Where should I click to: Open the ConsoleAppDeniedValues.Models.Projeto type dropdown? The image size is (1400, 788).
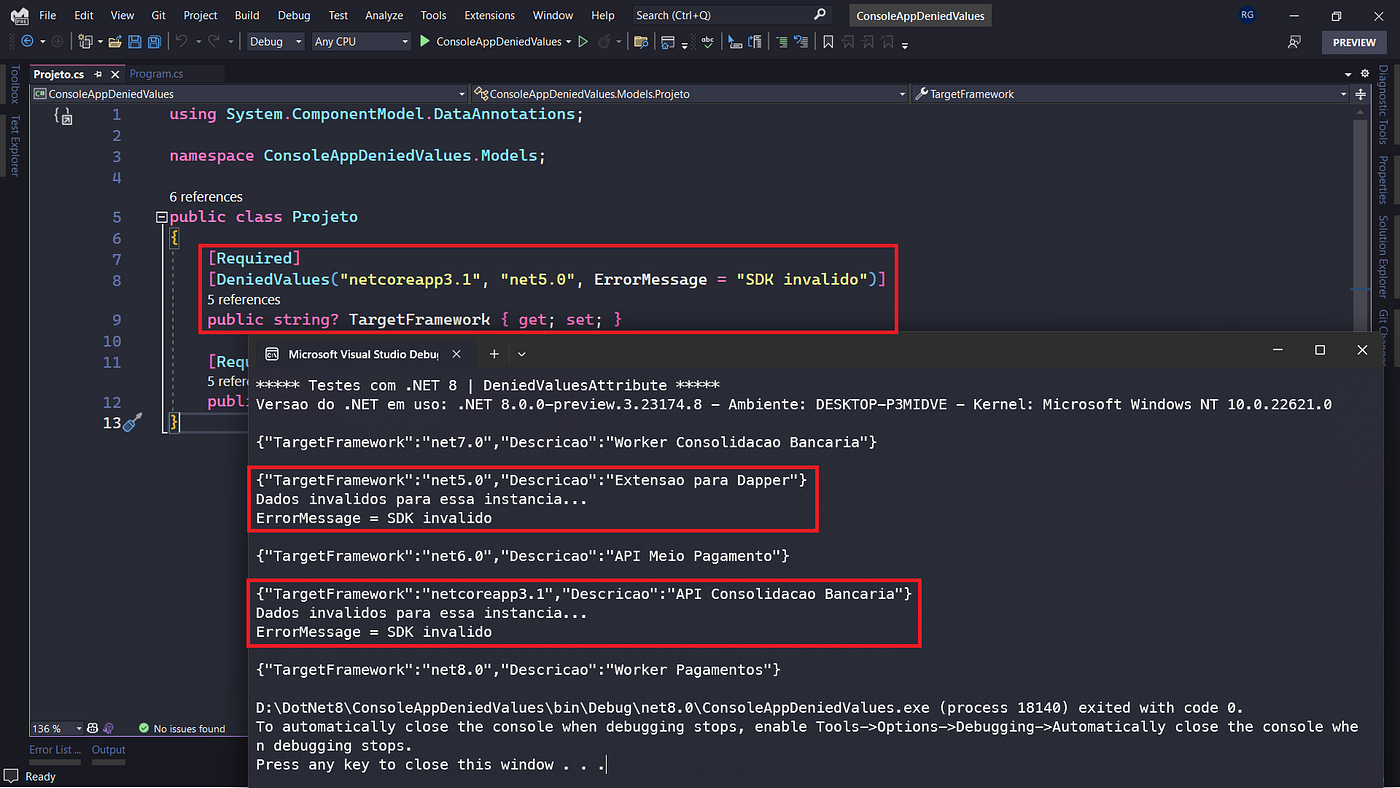pyautogui.click(x=690, y=94)
